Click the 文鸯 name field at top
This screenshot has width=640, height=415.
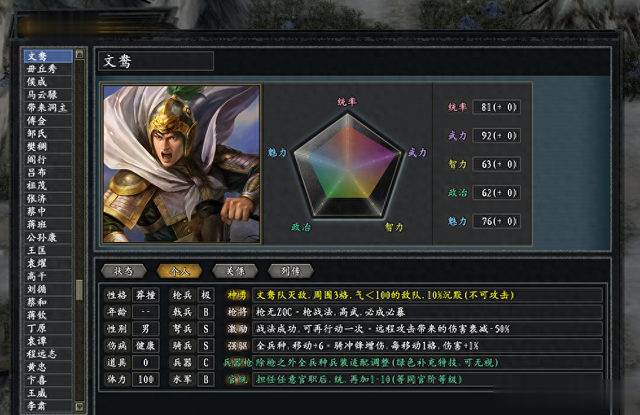point(156,61)
